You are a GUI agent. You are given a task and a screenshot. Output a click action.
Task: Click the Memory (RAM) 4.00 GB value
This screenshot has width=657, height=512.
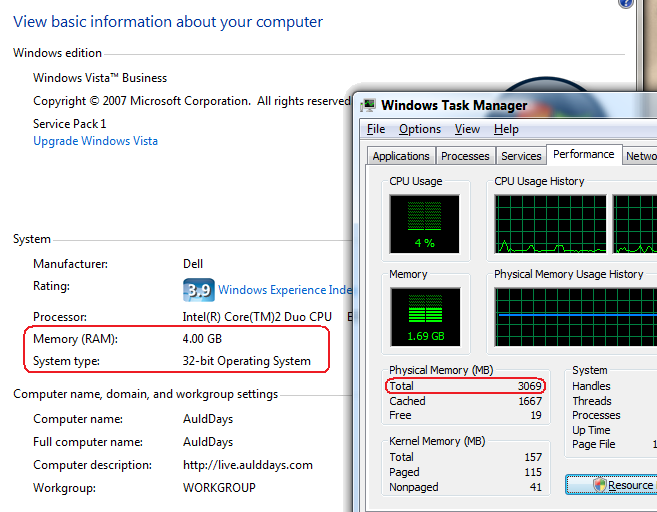[x=202, y=339]
